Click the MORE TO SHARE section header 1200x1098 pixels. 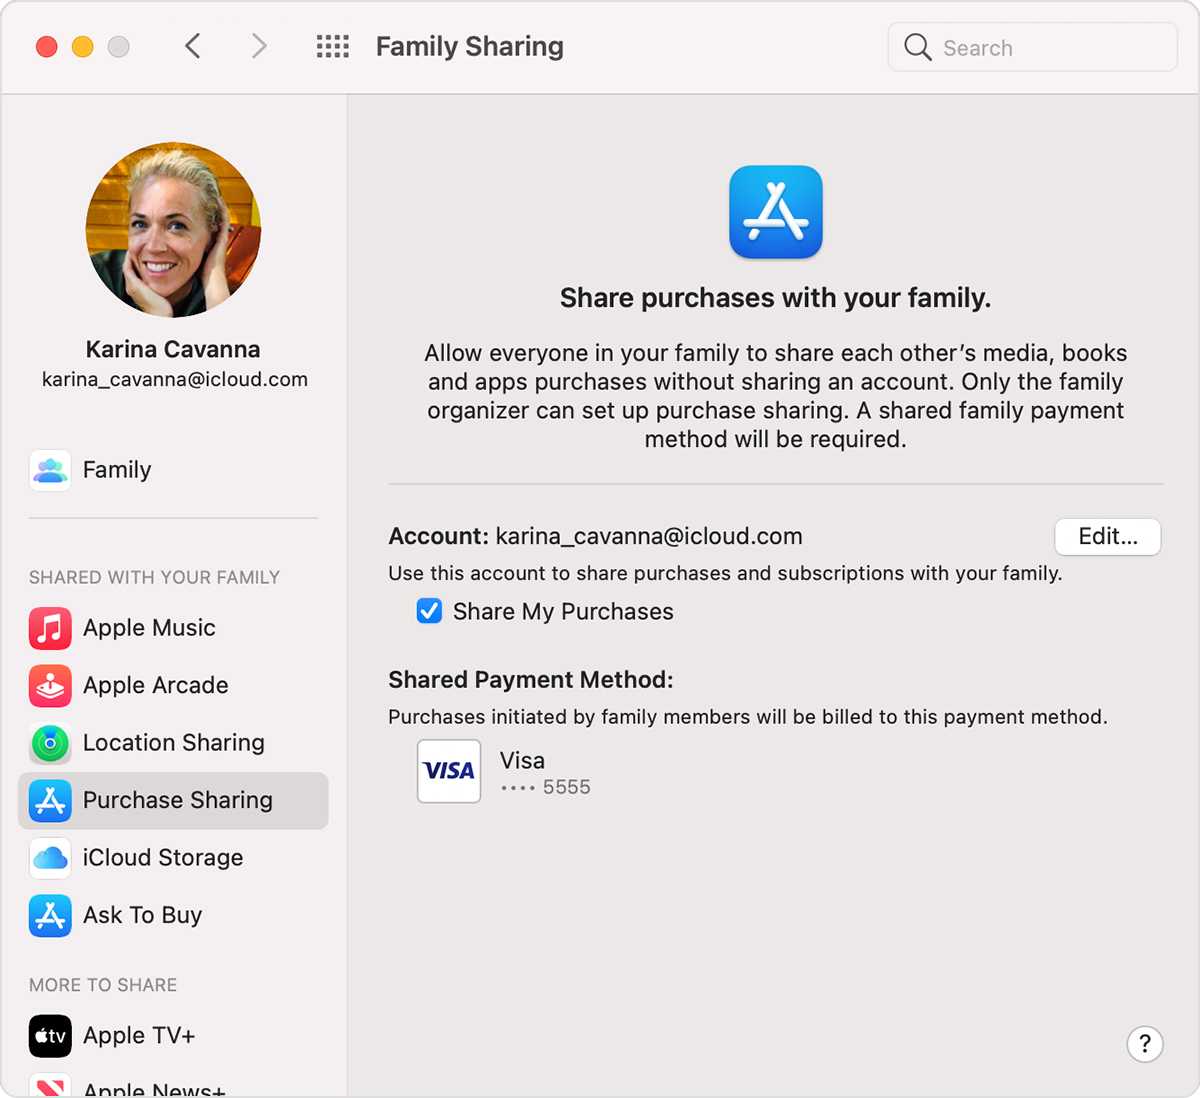point(103,985)
